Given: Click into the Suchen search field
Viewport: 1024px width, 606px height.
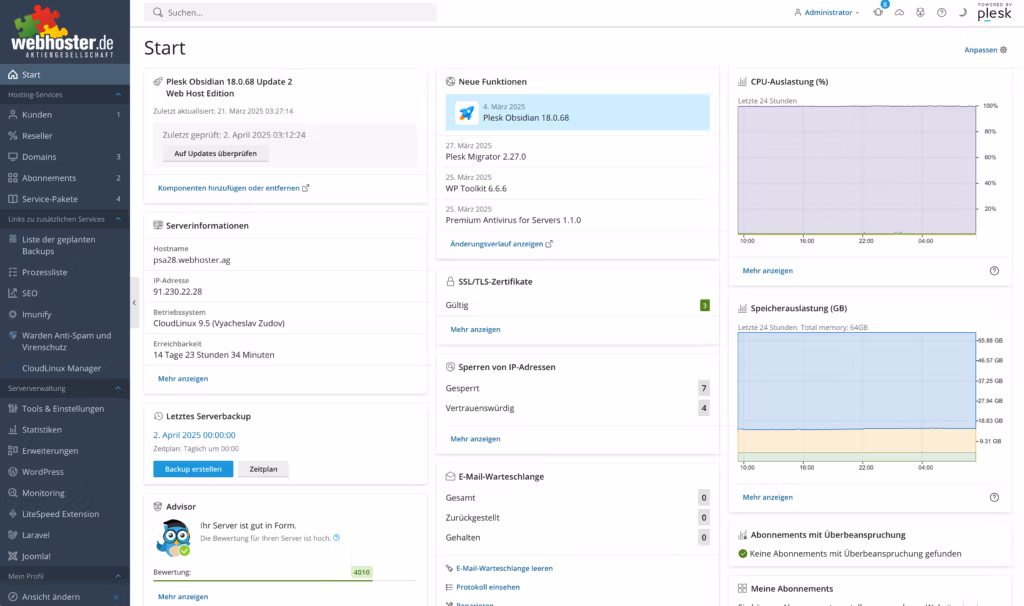Looking at the screenshot, I should (x=291, y=12).
